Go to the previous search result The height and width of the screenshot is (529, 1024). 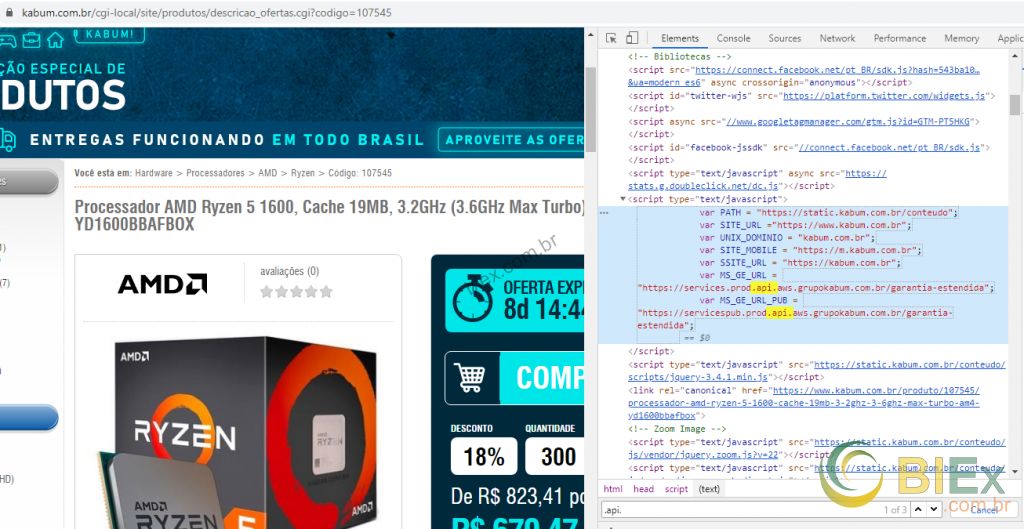[x=919, y=509]
